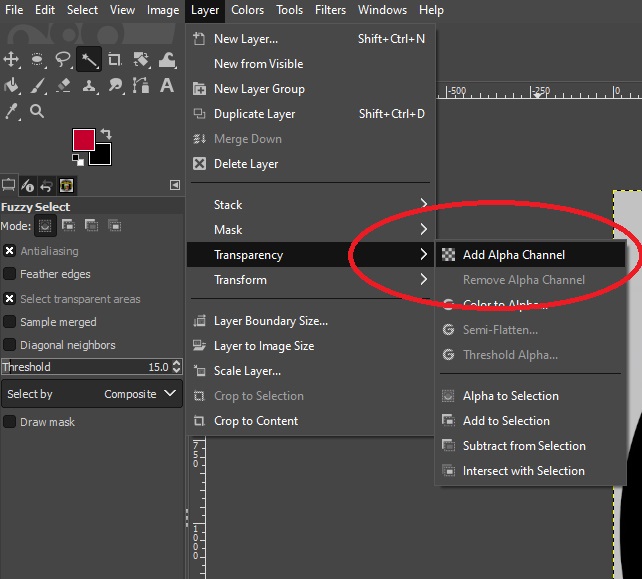642x579 pixels.
Task: Choose New Layer... from the Layer menu
Action: (x=310, y=39)
